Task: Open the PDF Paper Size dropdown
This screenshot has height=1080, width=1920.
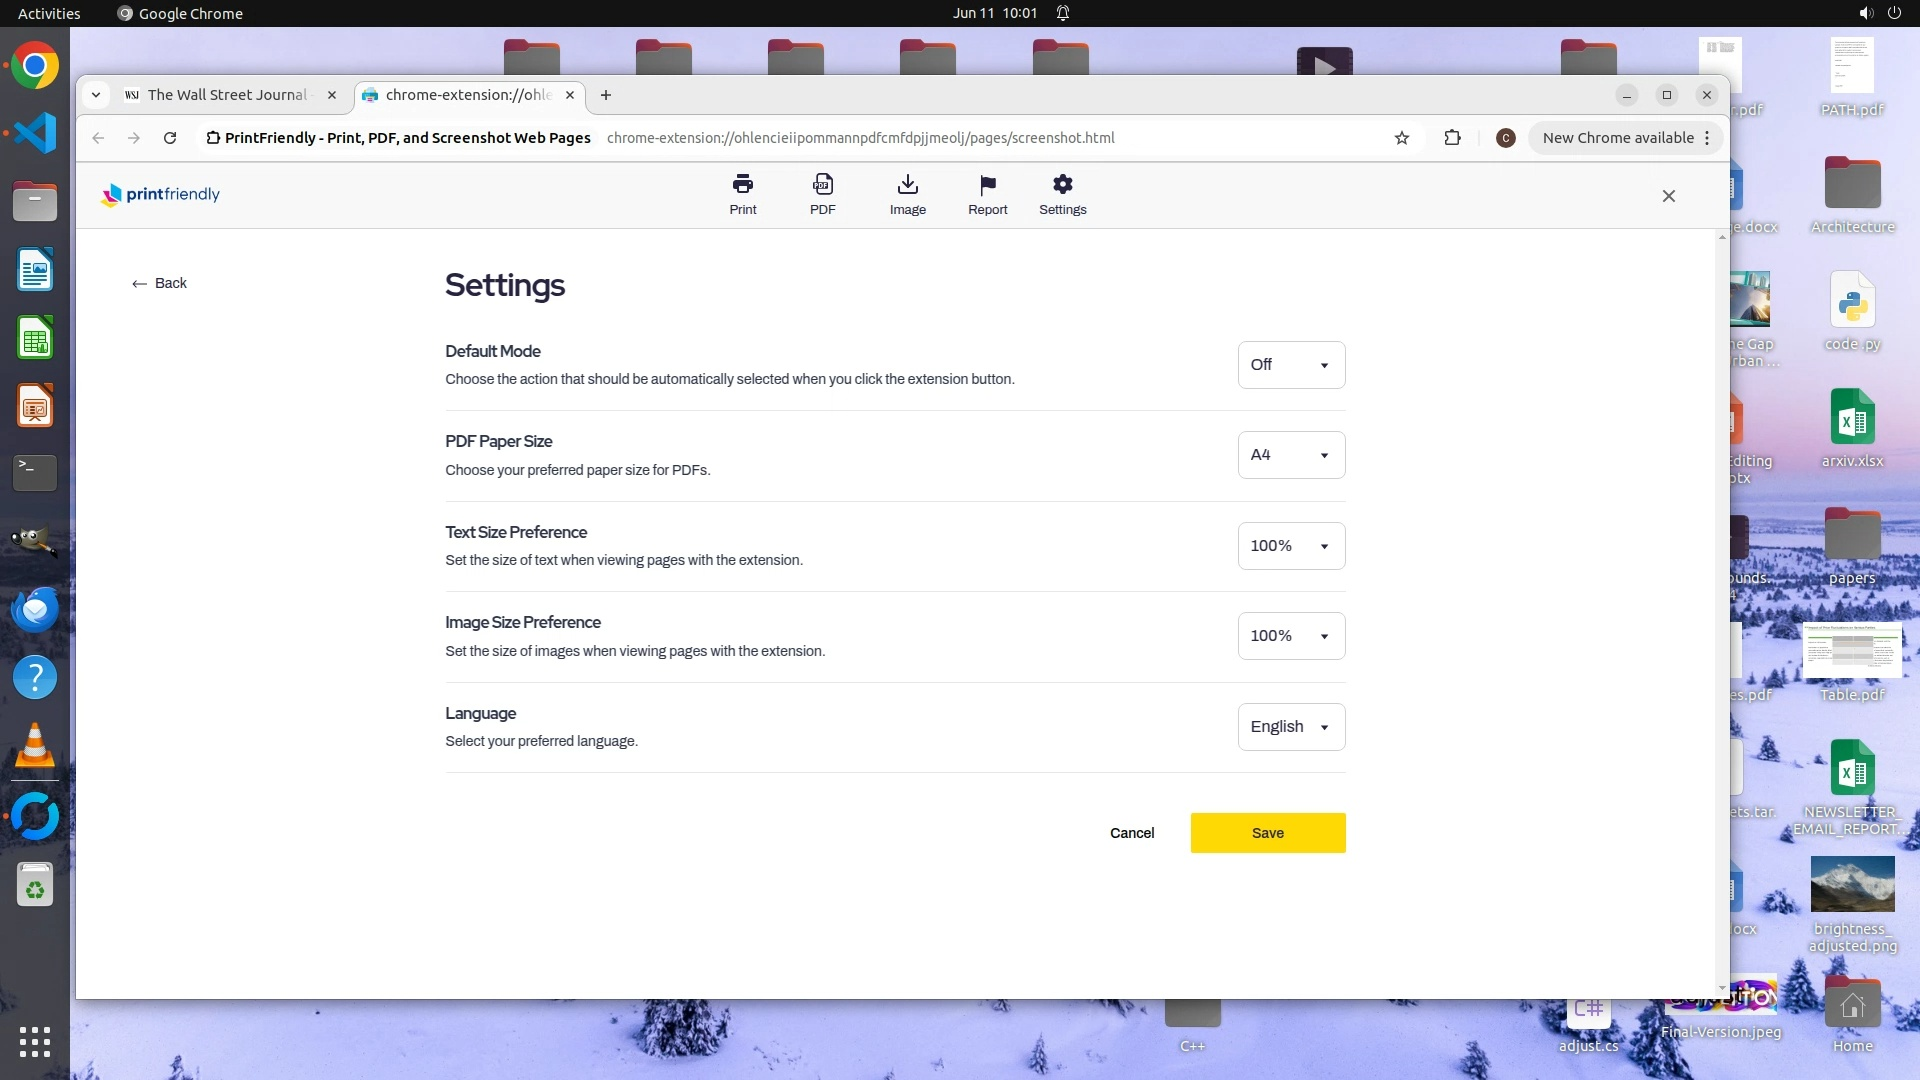Action: [1290, 455]
